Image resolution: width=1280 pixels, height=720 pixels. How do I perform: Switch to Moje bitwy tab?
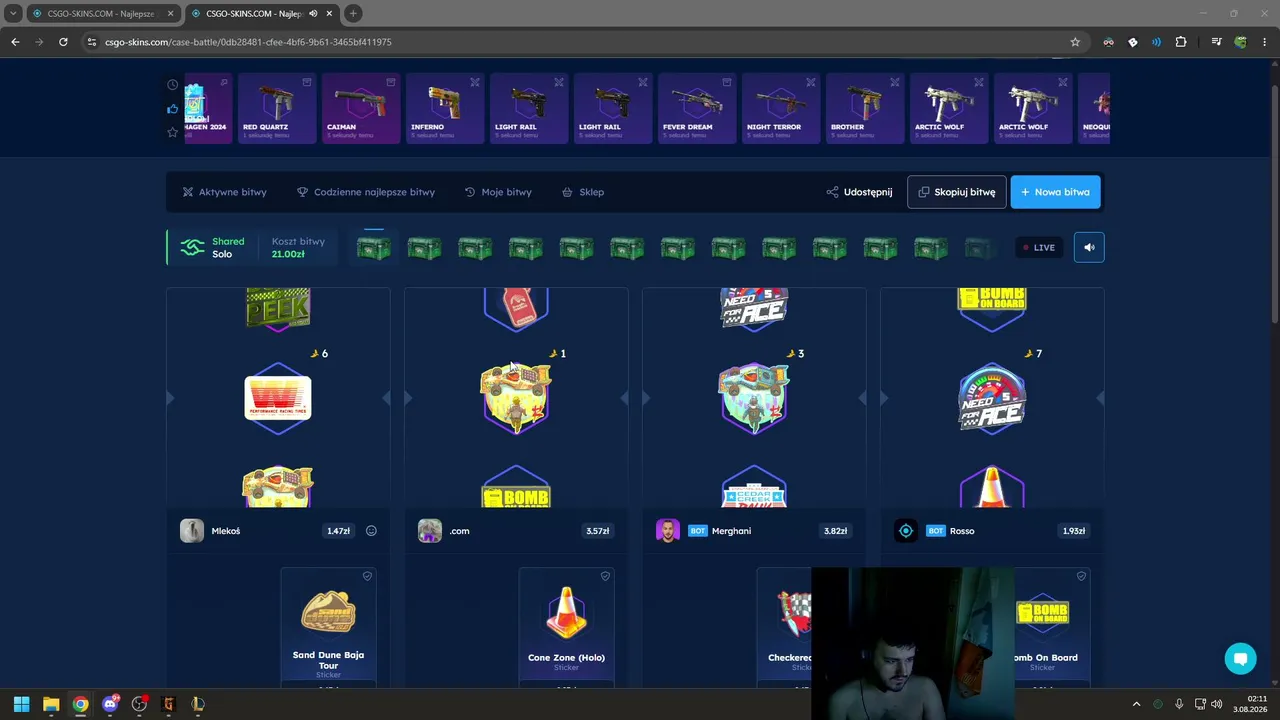pyautogui.click(x=498, y=192)
